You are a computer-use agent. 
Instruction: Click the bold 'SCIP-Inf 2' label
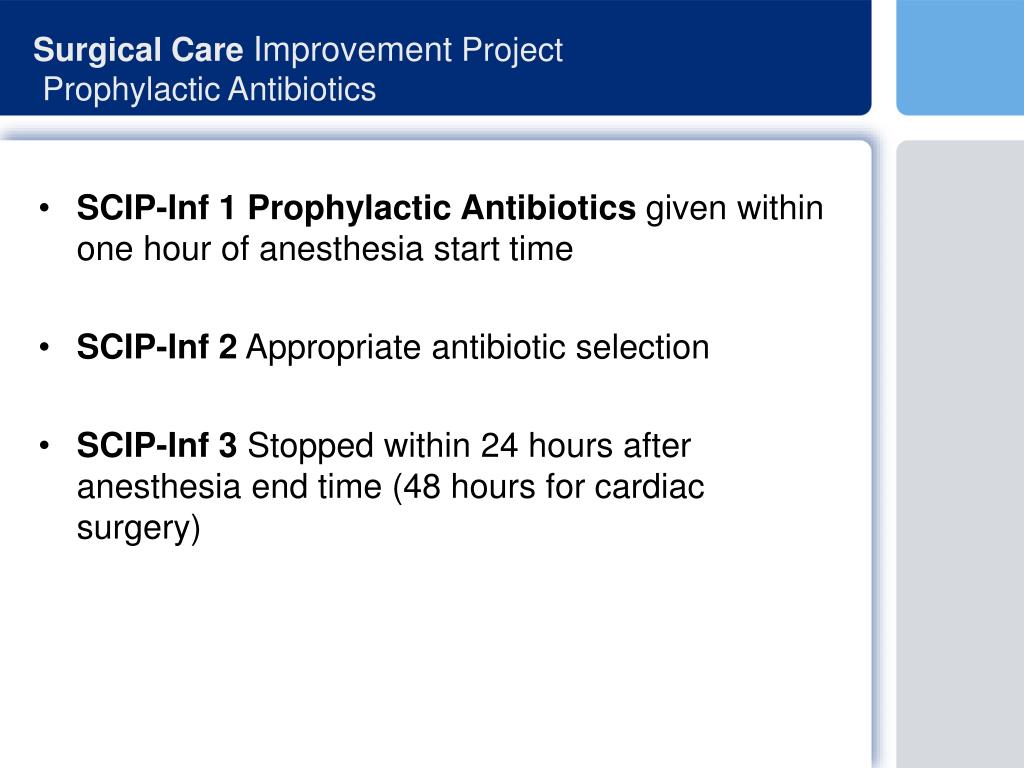[157, 347]
